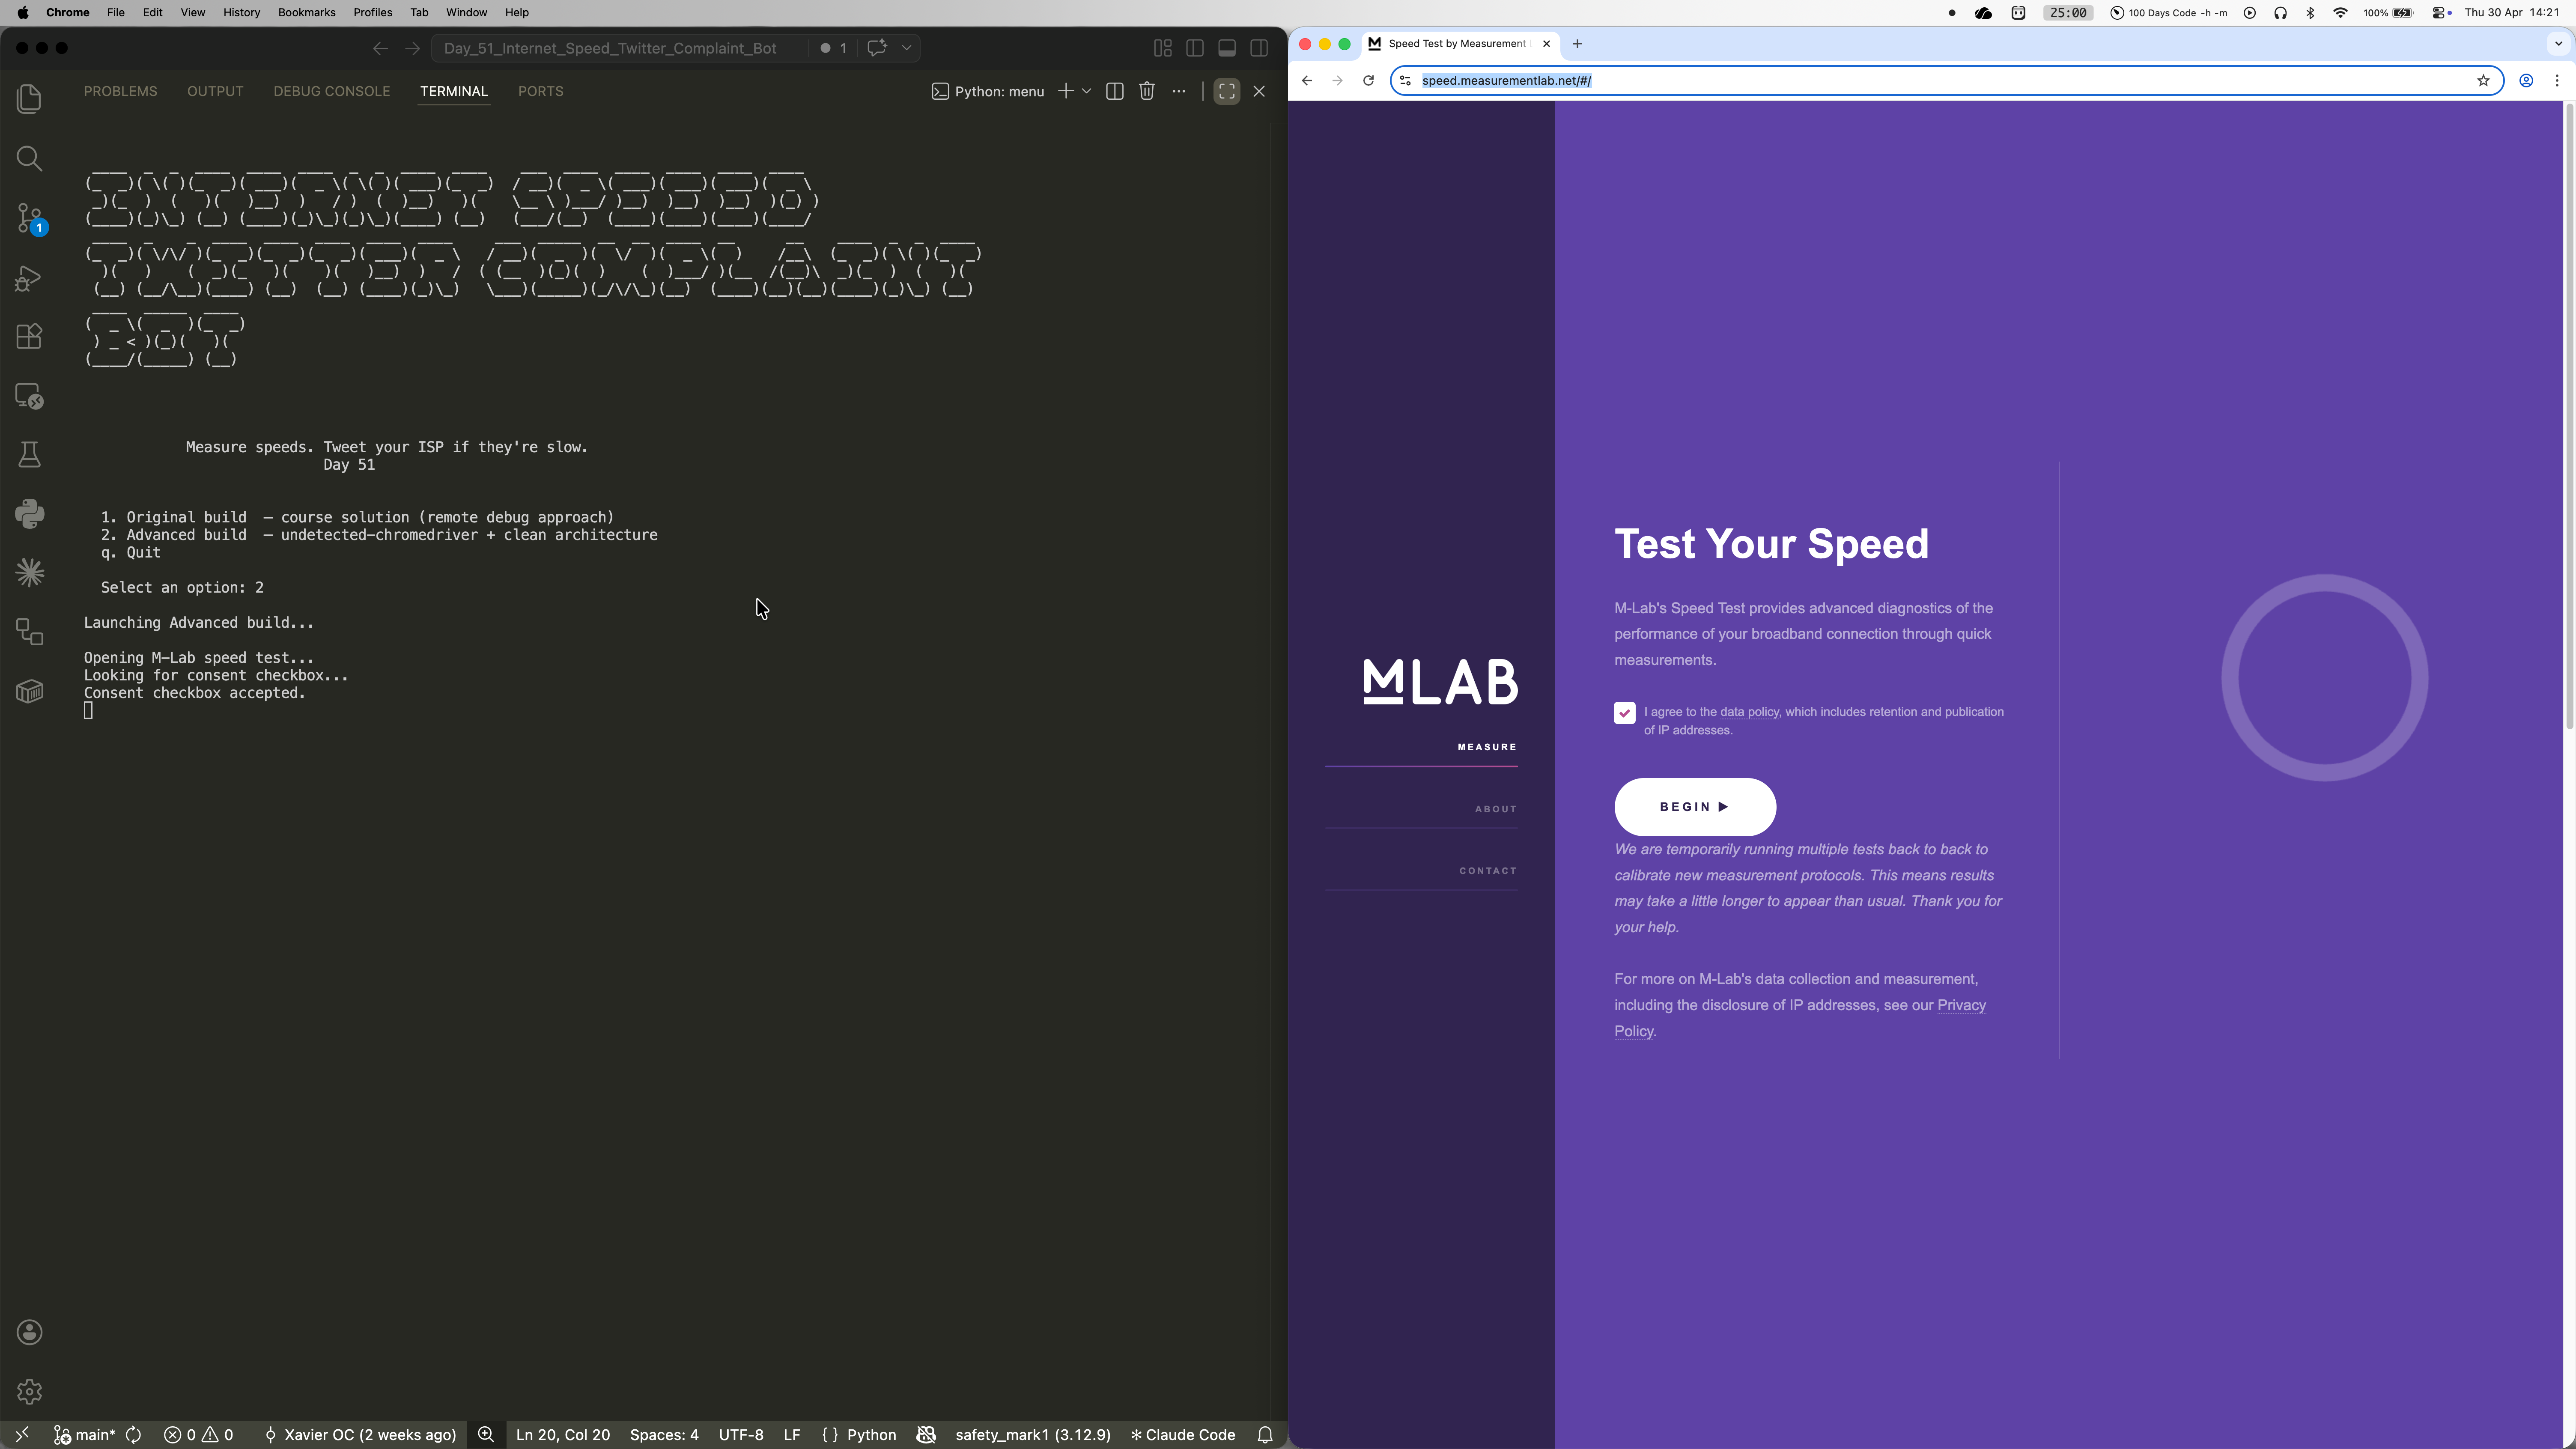The height and width of the screenshot is (1449, 2576).
Task: Open the Accounts icon in VS Code
Action: (29, 1332)
